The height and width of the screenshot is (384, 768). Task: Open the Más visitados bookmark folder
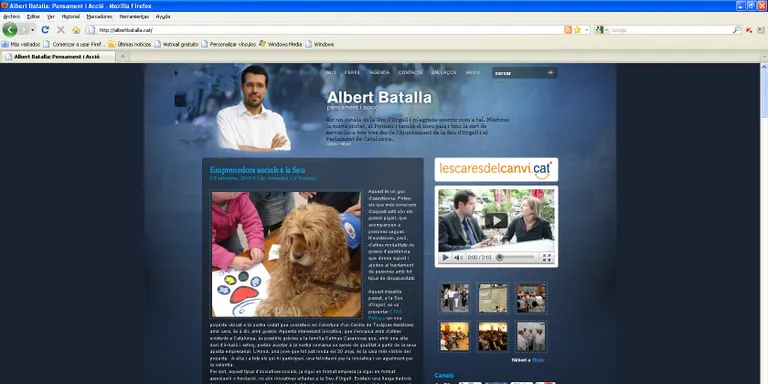pyautogui.click(x=21, y=44)
